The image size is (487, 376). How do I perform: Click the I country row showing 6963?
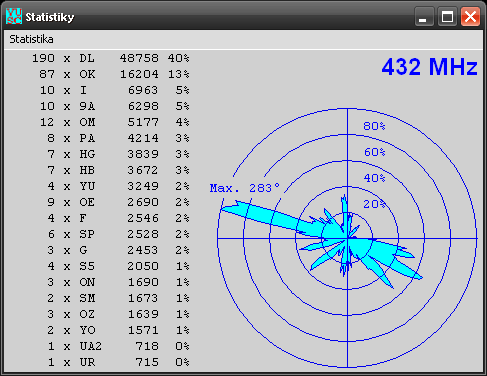115,90
